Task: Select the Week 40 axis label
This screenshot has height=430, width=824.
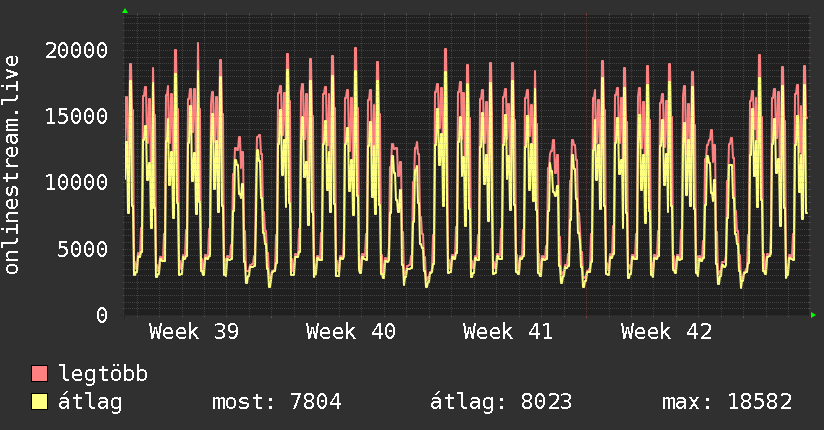Action: [351, 331]
